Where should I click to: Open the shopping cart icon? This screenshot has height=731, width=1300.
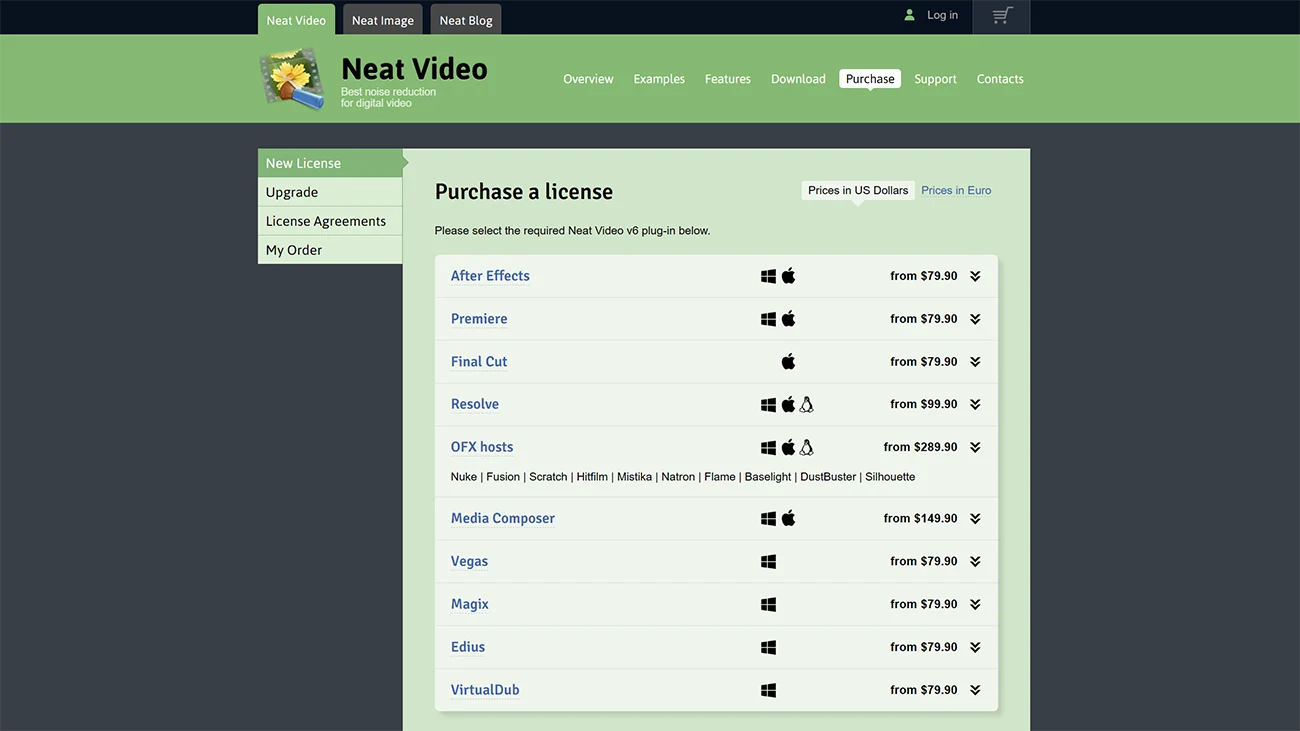1002,15
